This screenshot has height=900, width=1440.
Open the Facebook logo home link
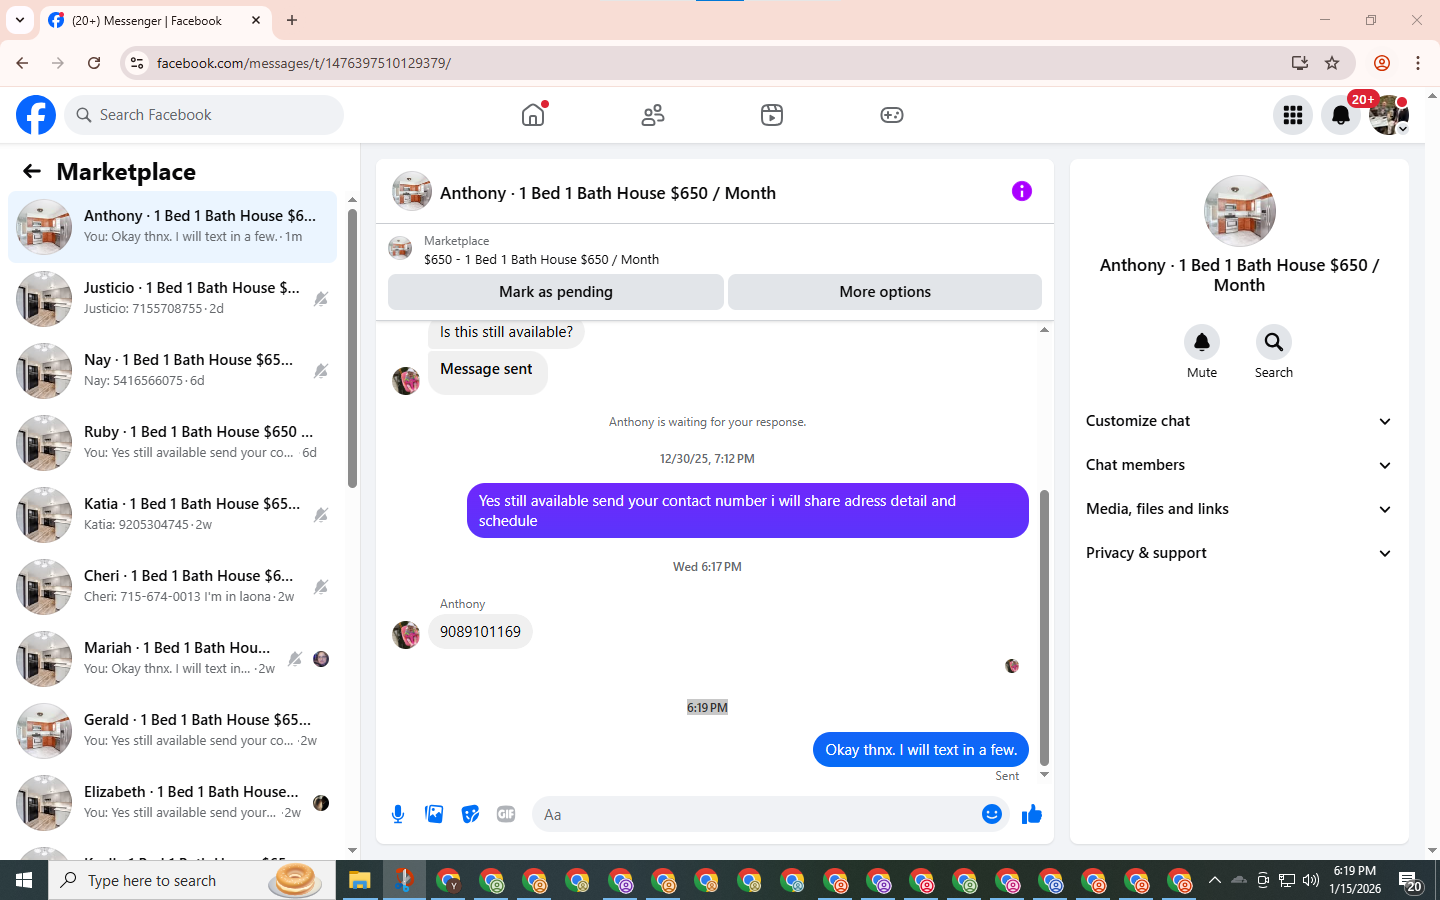(36, 115)
